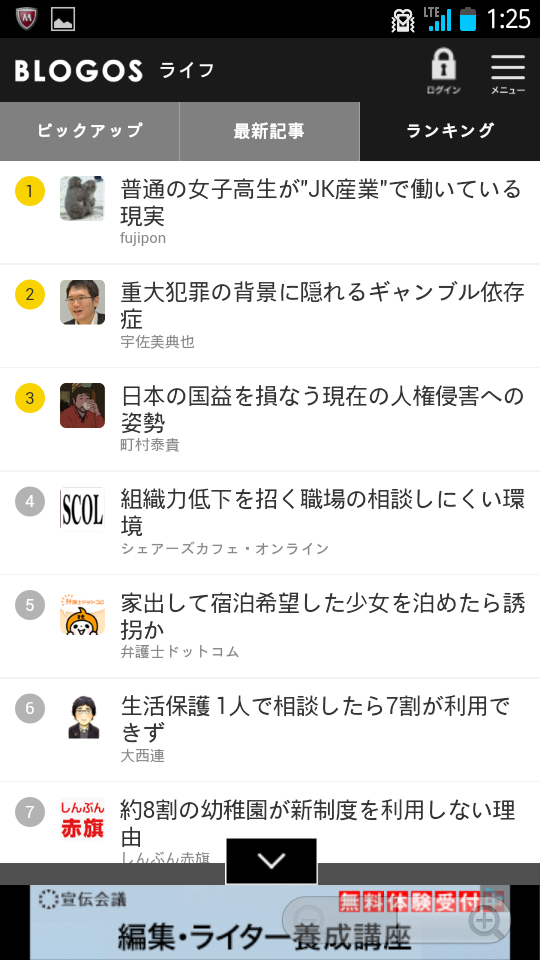Image resolution: width=540 pixels, height=960 pixels.
Task: Tap the SCOL author avatar
Action: click(x=82, y=509)
